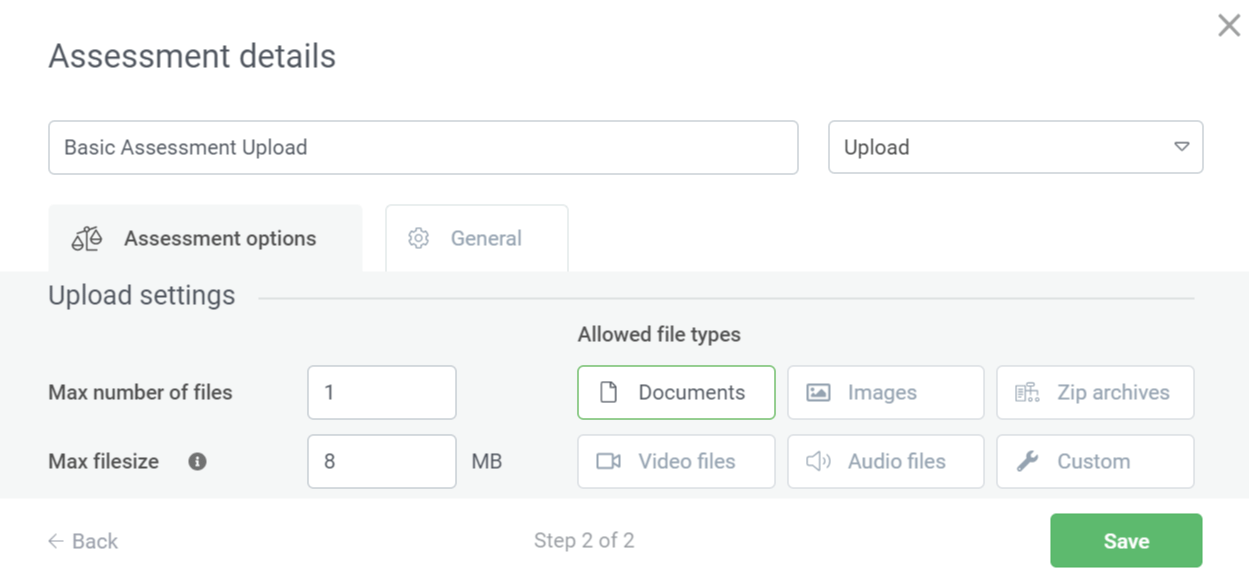Click the camera icon in Video files
The width and height of the screenshot is (1249, 576).
click(x=608, y=462)
